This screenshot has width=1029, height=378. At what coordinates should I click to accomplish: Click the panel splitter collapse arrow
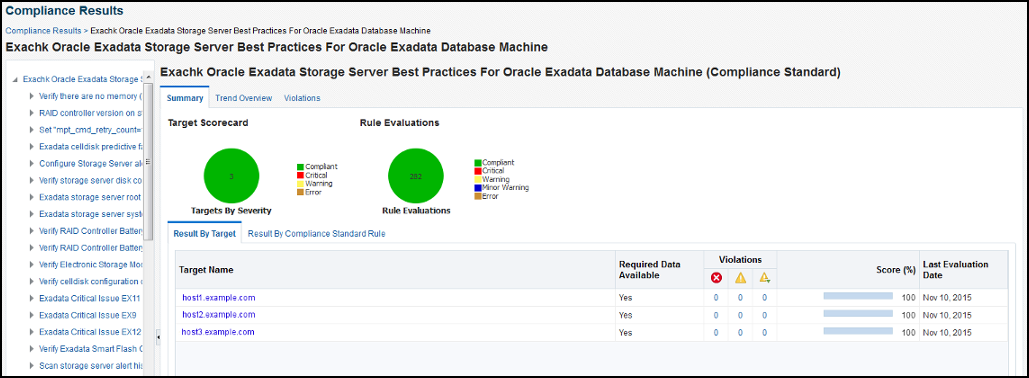tap(158, 337)
